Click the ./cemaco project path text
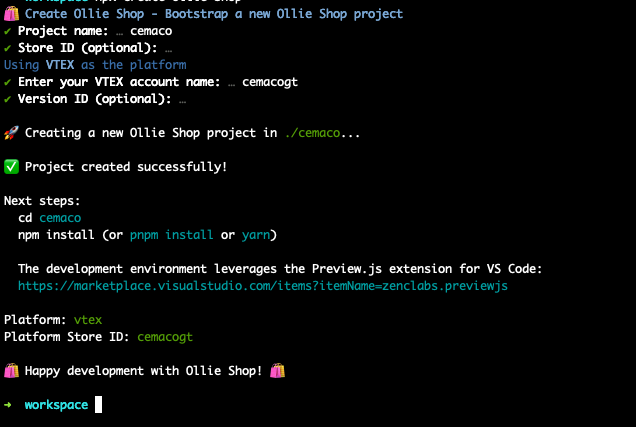 pos(312,133)
